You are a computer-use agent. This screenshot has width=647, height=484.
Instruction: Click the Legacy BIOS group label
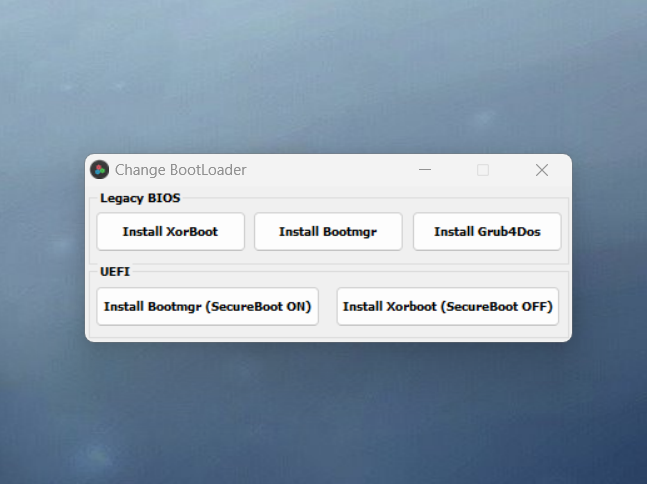coord(140,198)
